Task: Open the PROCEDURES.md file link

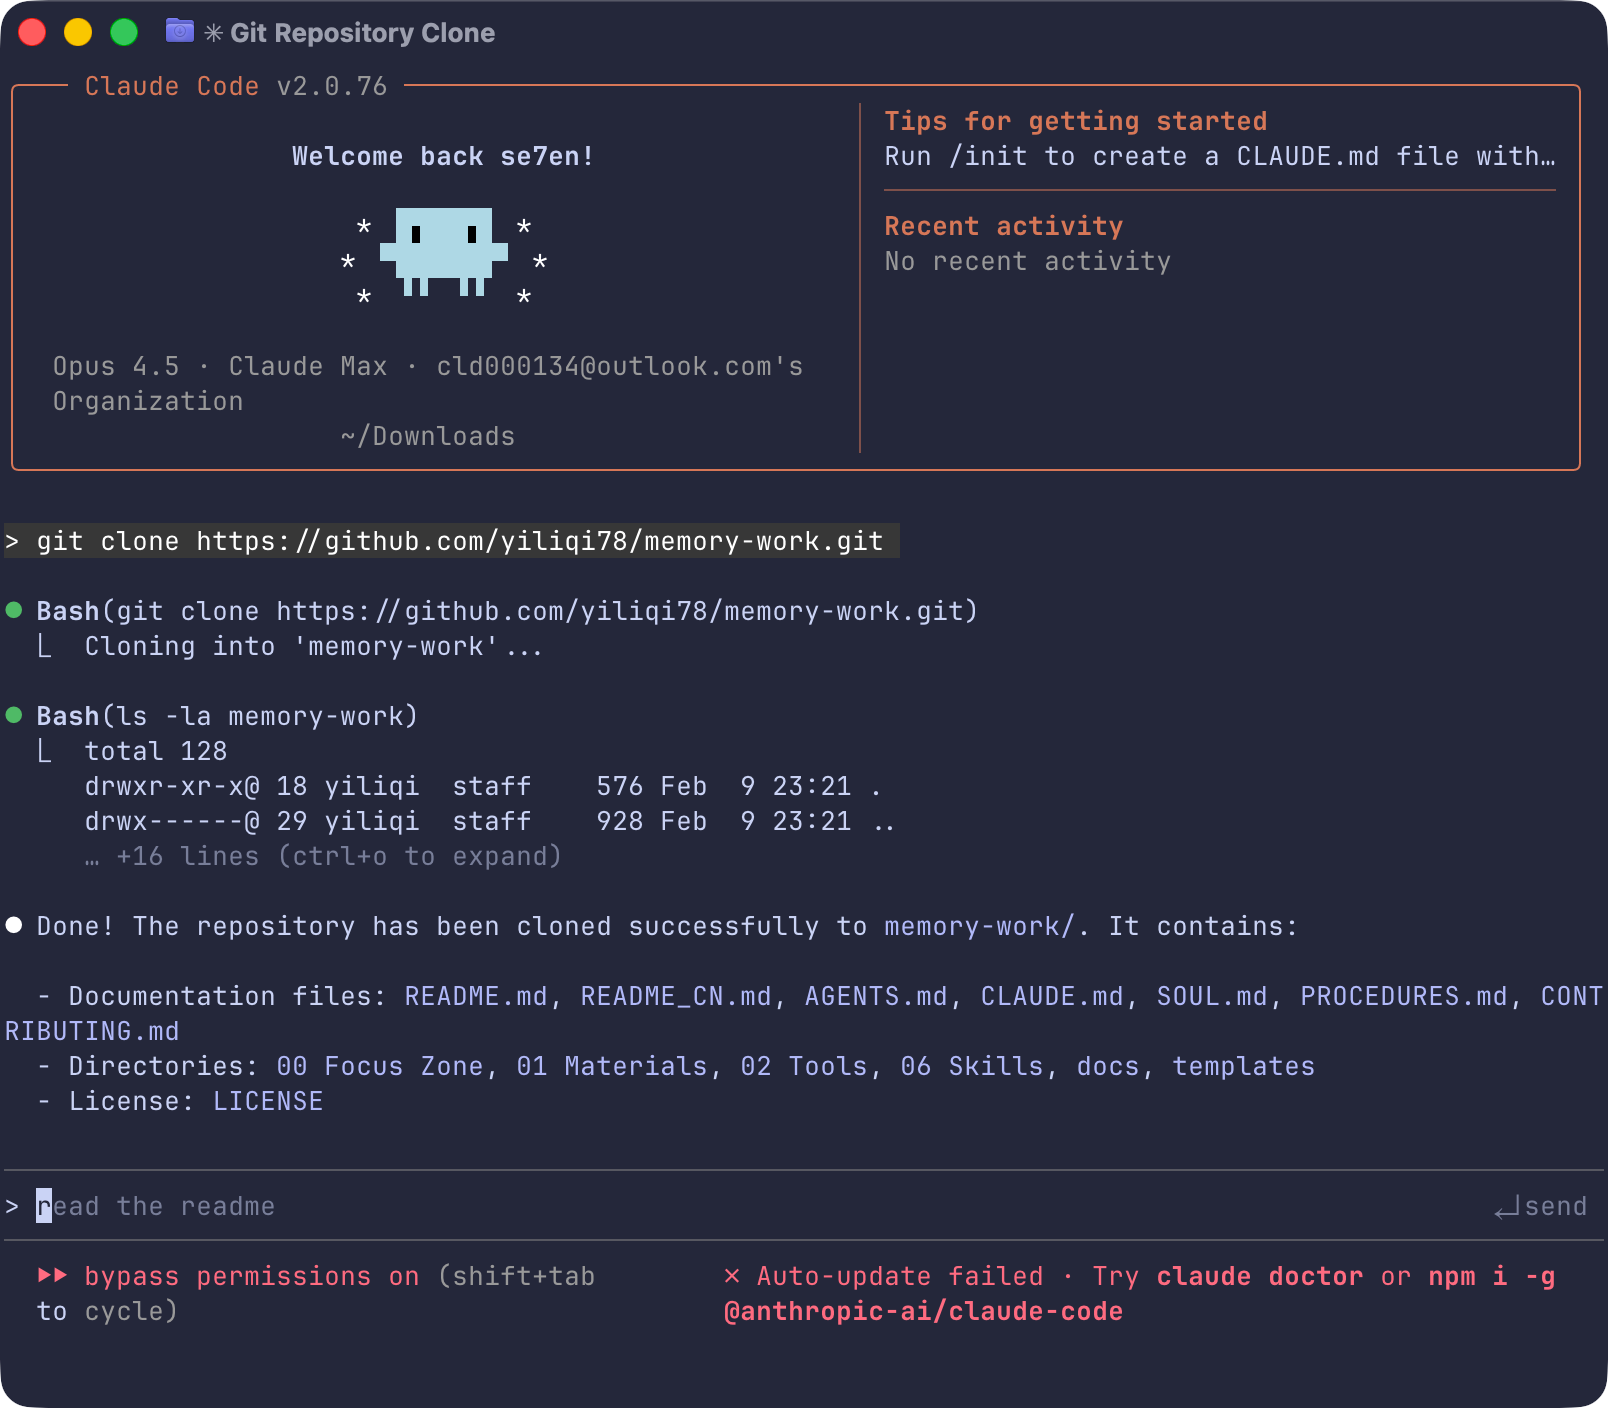Action: pos(1404,996)
